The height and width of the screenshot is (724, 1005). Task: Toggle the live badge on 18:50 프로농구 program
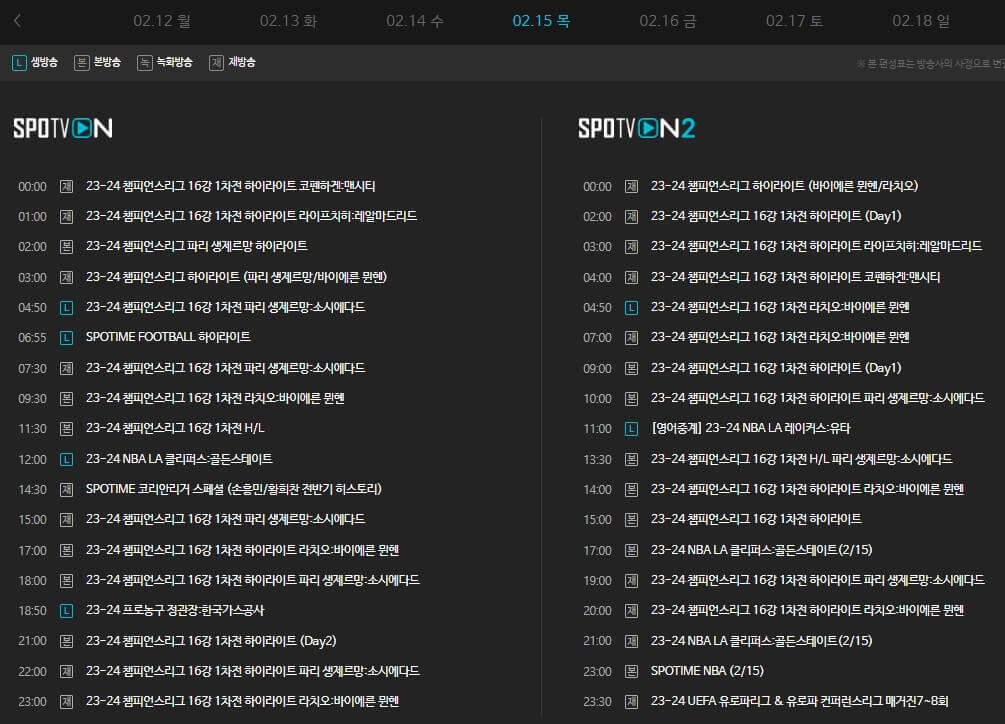(x=65, y=610)
